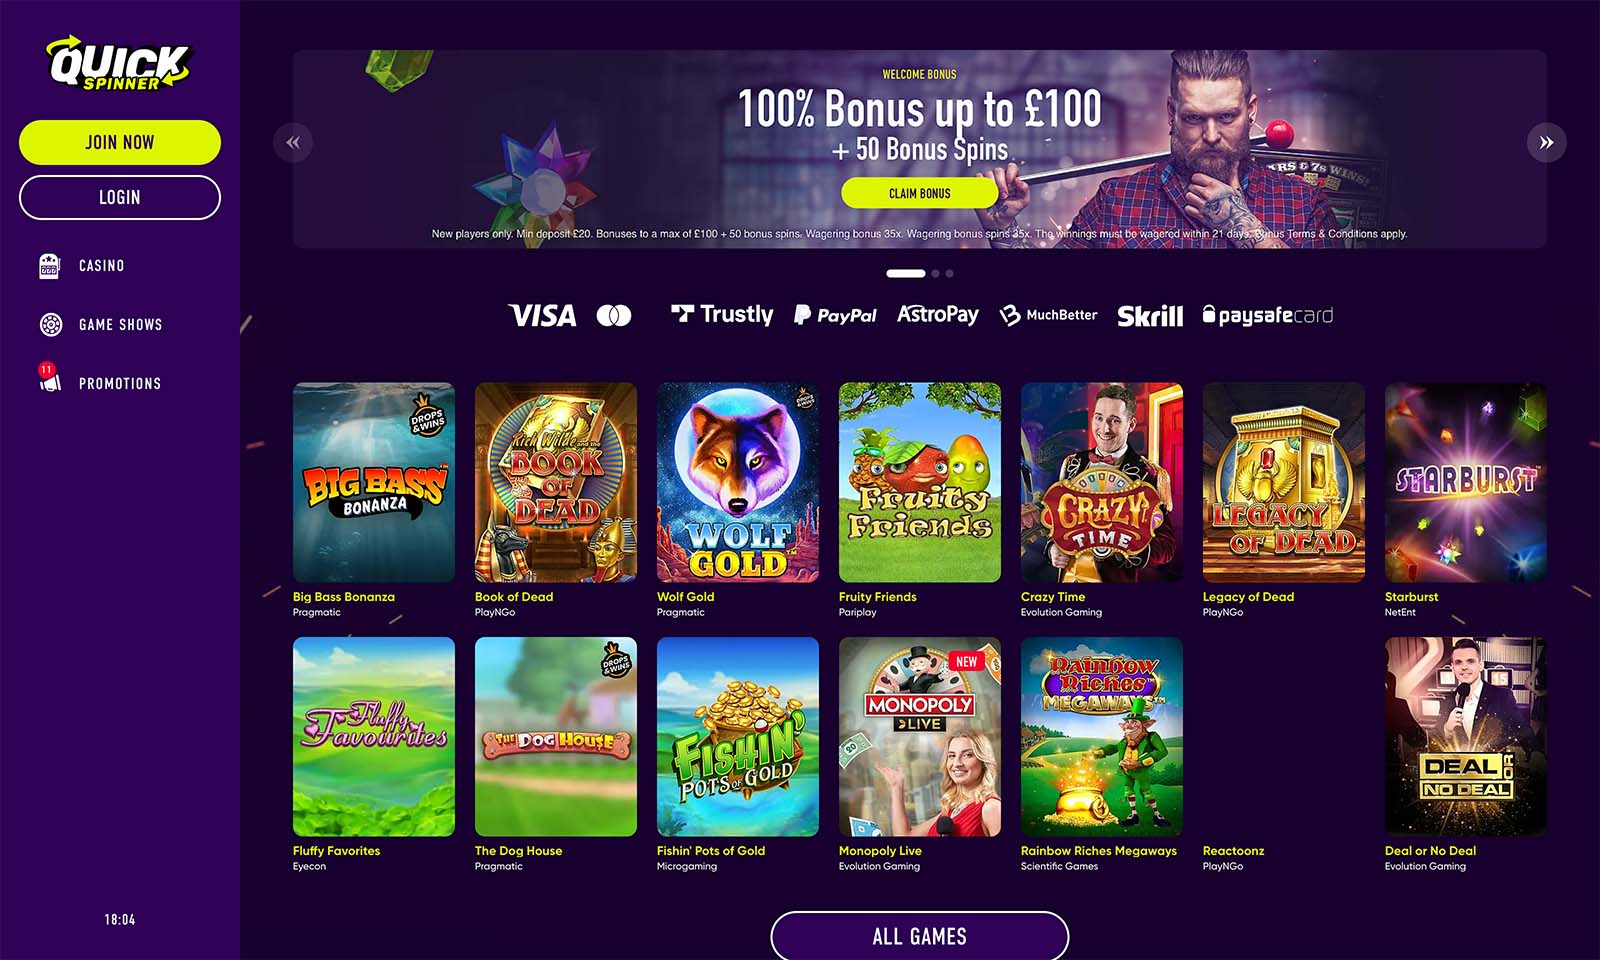Click the Promotions megaphone icon
Screen dimensions: 1600x960
coord(50,383)
